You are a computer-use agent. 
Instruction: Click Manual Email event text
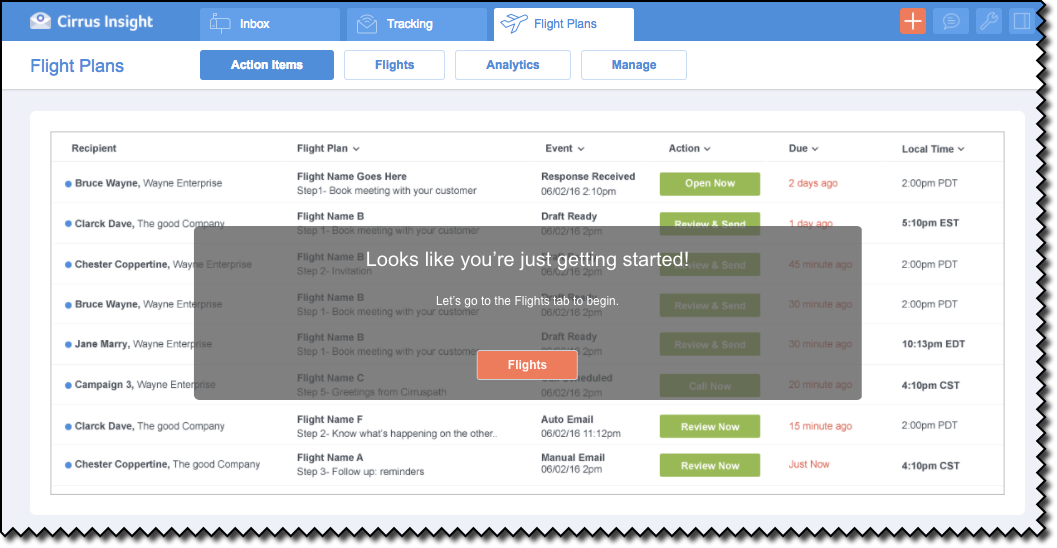573,458
